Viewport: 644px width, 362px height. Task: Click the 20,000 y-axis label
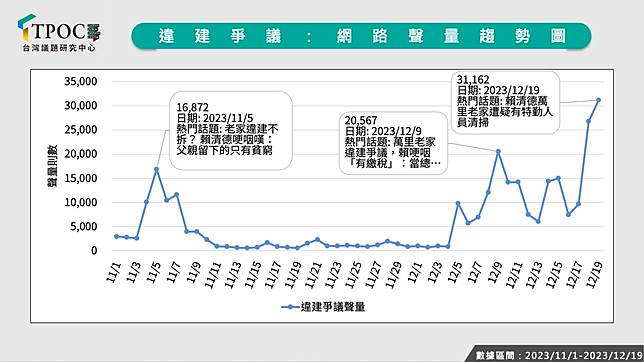point(81,154)
